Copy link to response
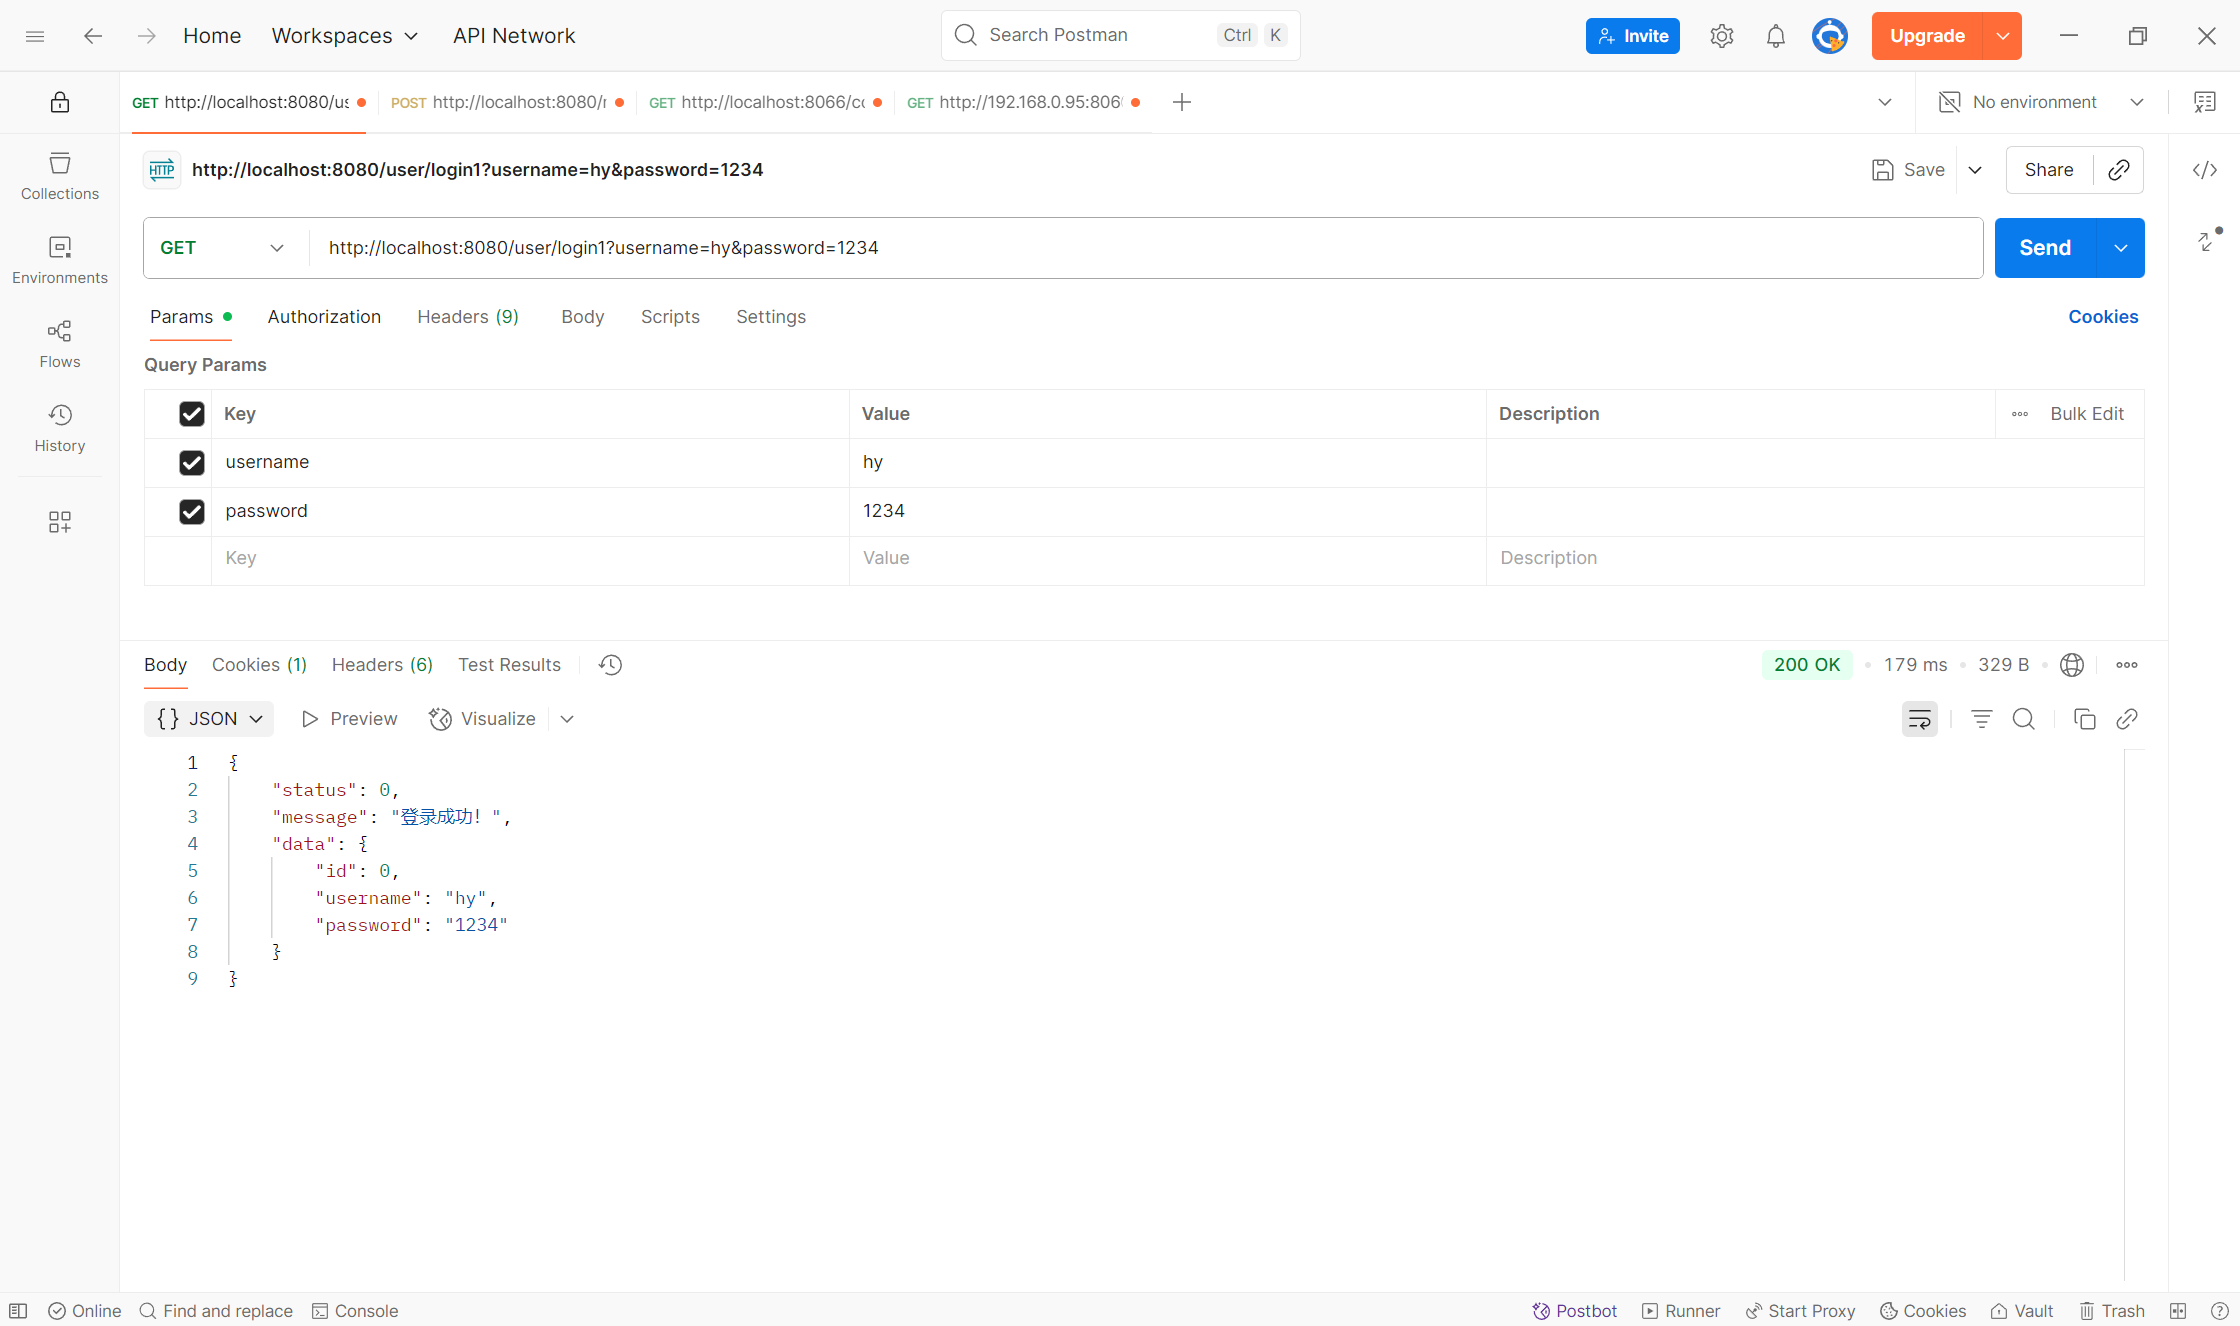 pyautogui.click(x=2127, y=719)
